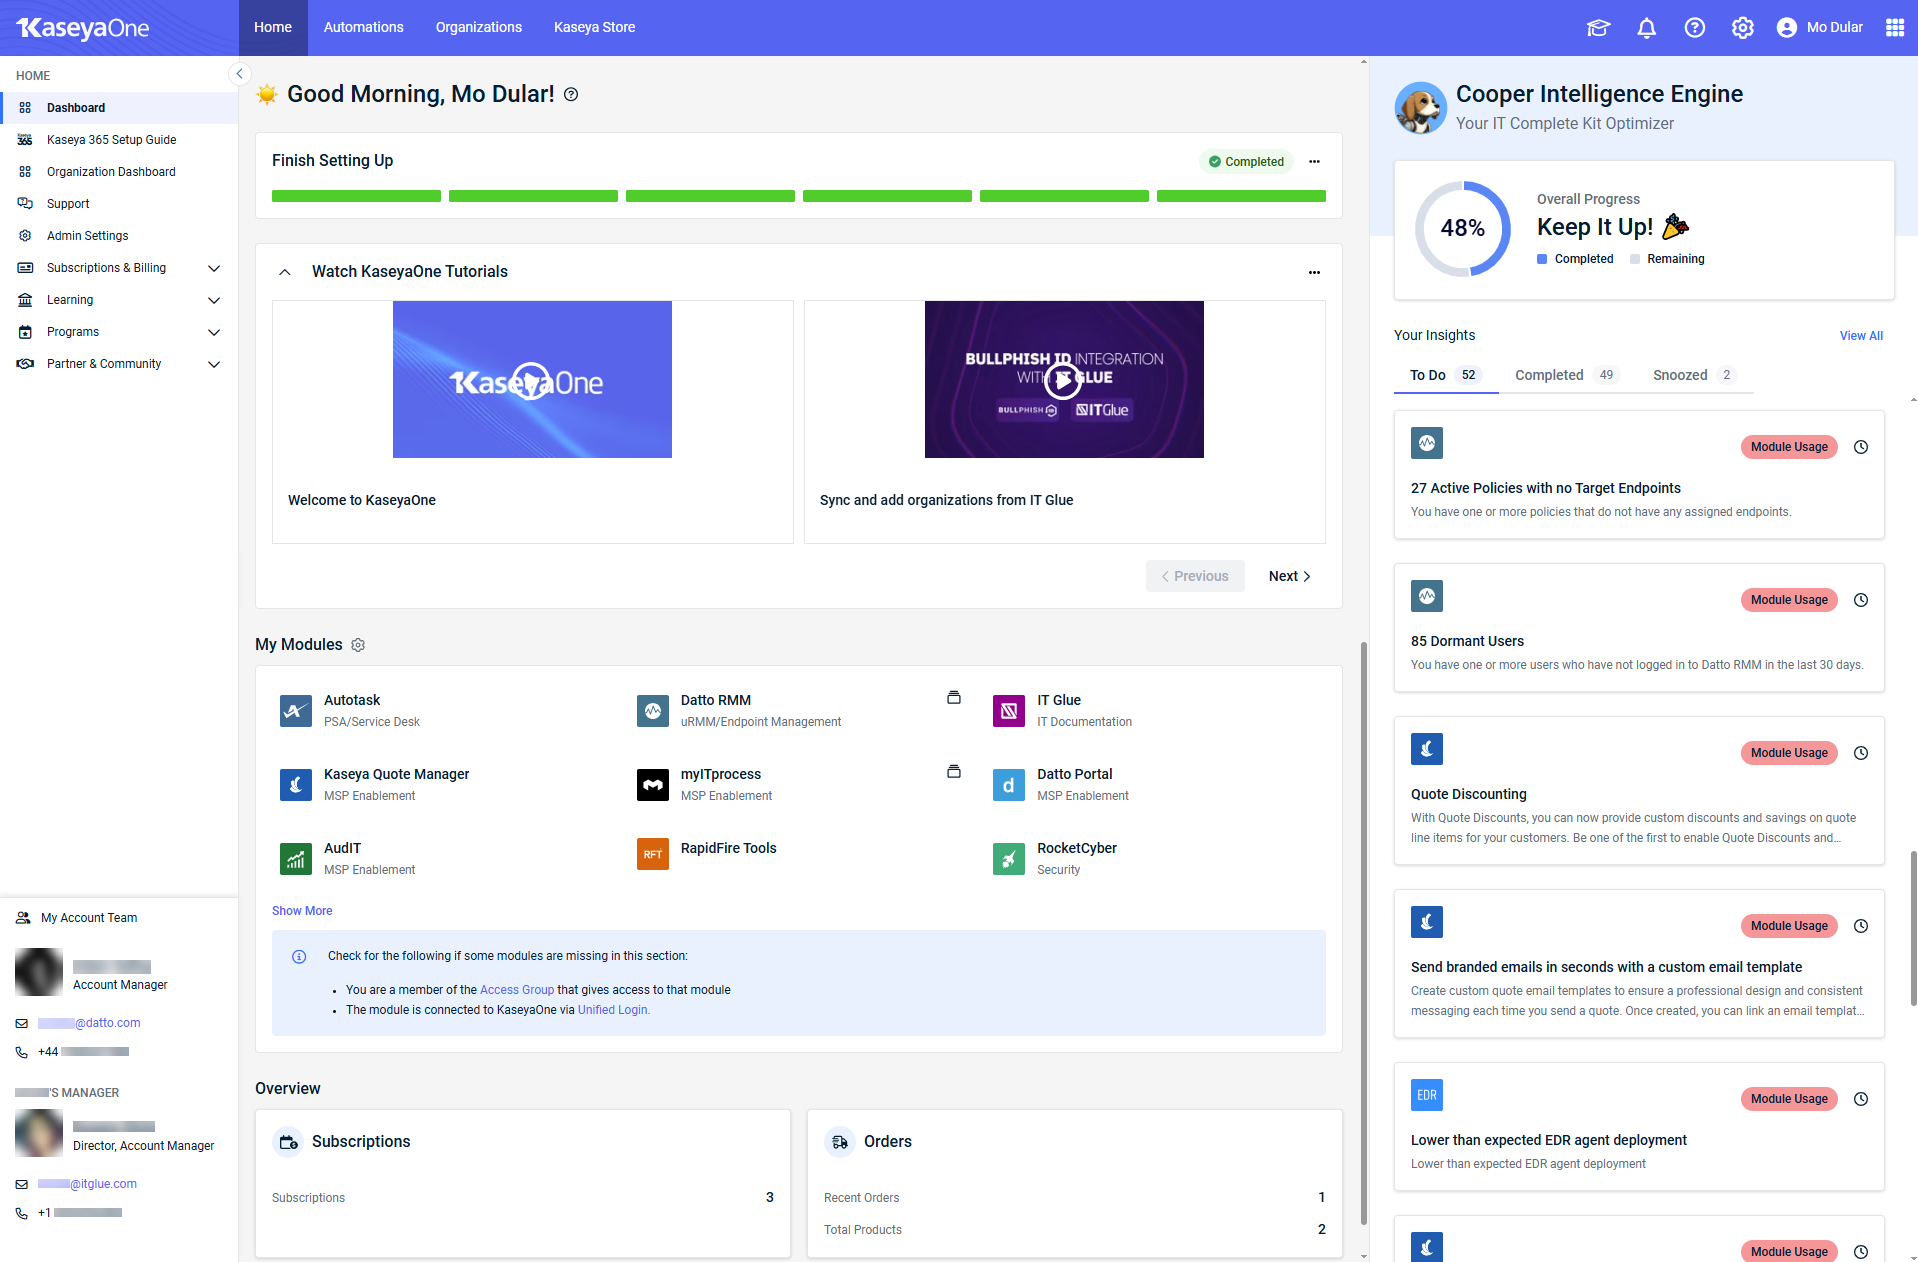Switch to the Completed insights tab
The height and width of the screenshot is (1262, 1918).
click(1563, 375)
